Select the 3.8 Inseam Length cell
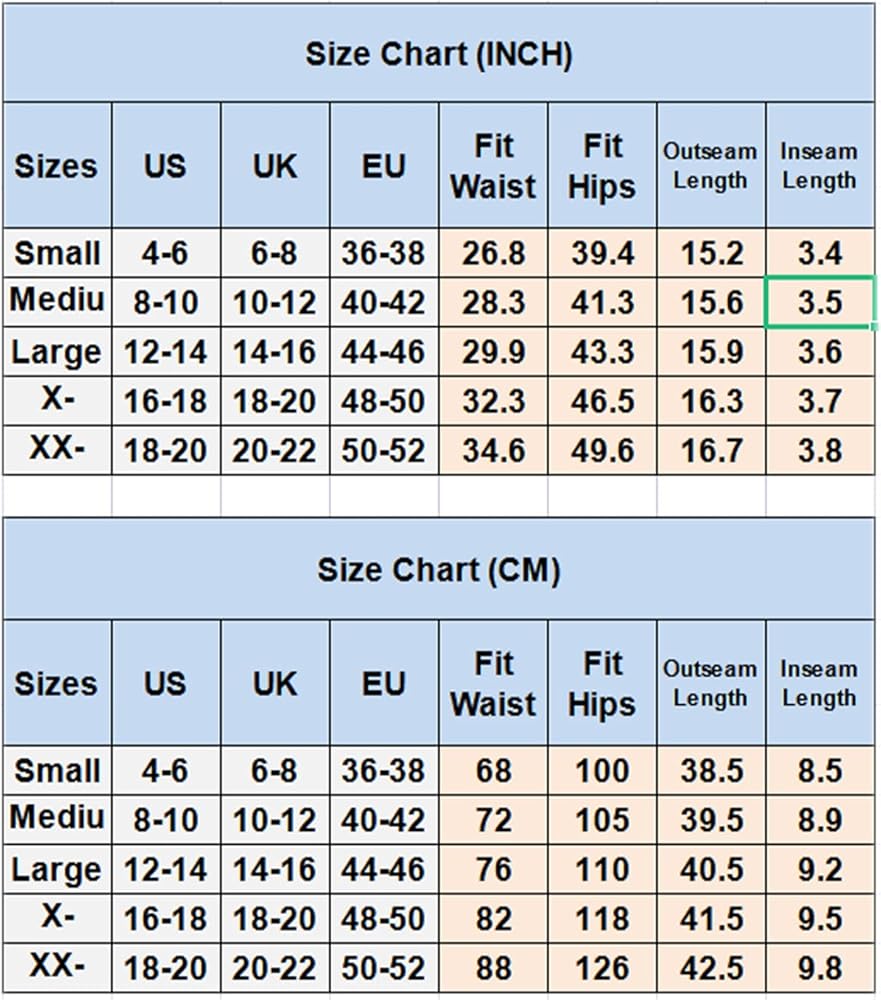 tap(820, 450)
